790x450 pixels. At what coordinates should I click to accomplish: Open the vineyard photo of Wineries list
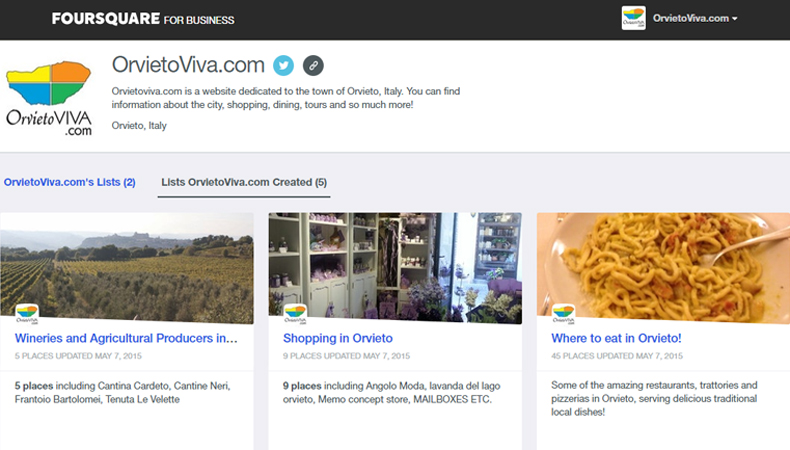point(127,268)
